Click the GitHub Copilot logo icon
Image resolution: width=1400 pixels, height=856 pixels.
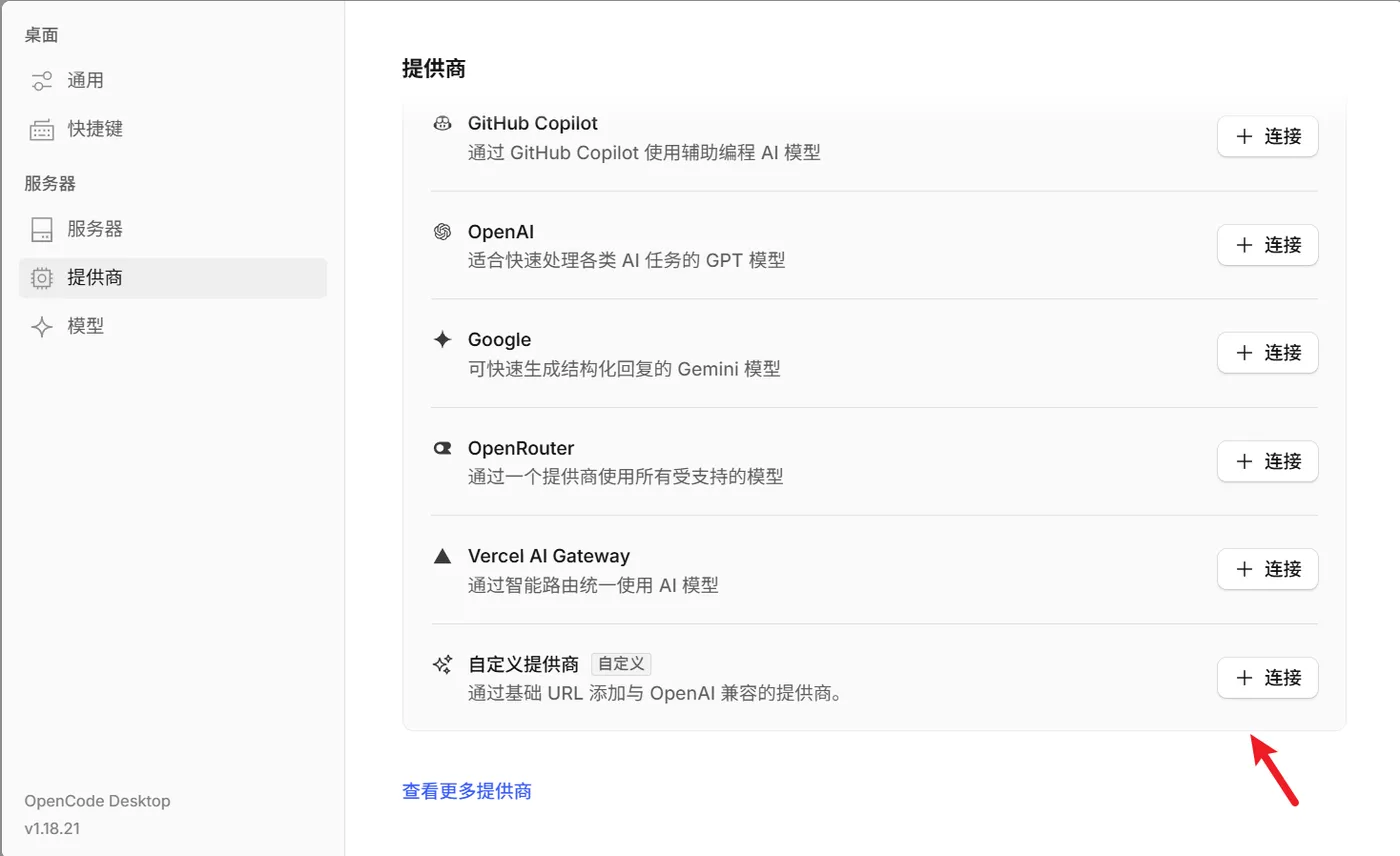pyautogui.click(x=442, y=123)
